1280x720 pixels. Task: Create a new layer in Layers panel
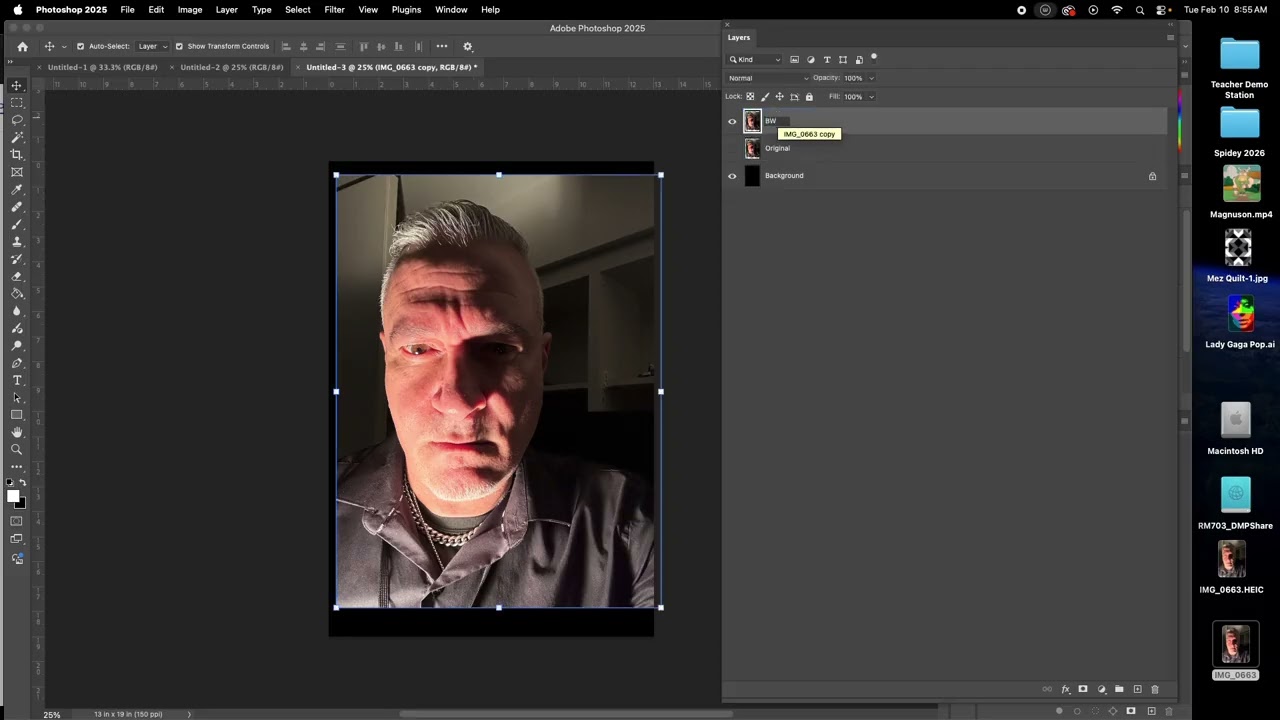pos(1137,689)
